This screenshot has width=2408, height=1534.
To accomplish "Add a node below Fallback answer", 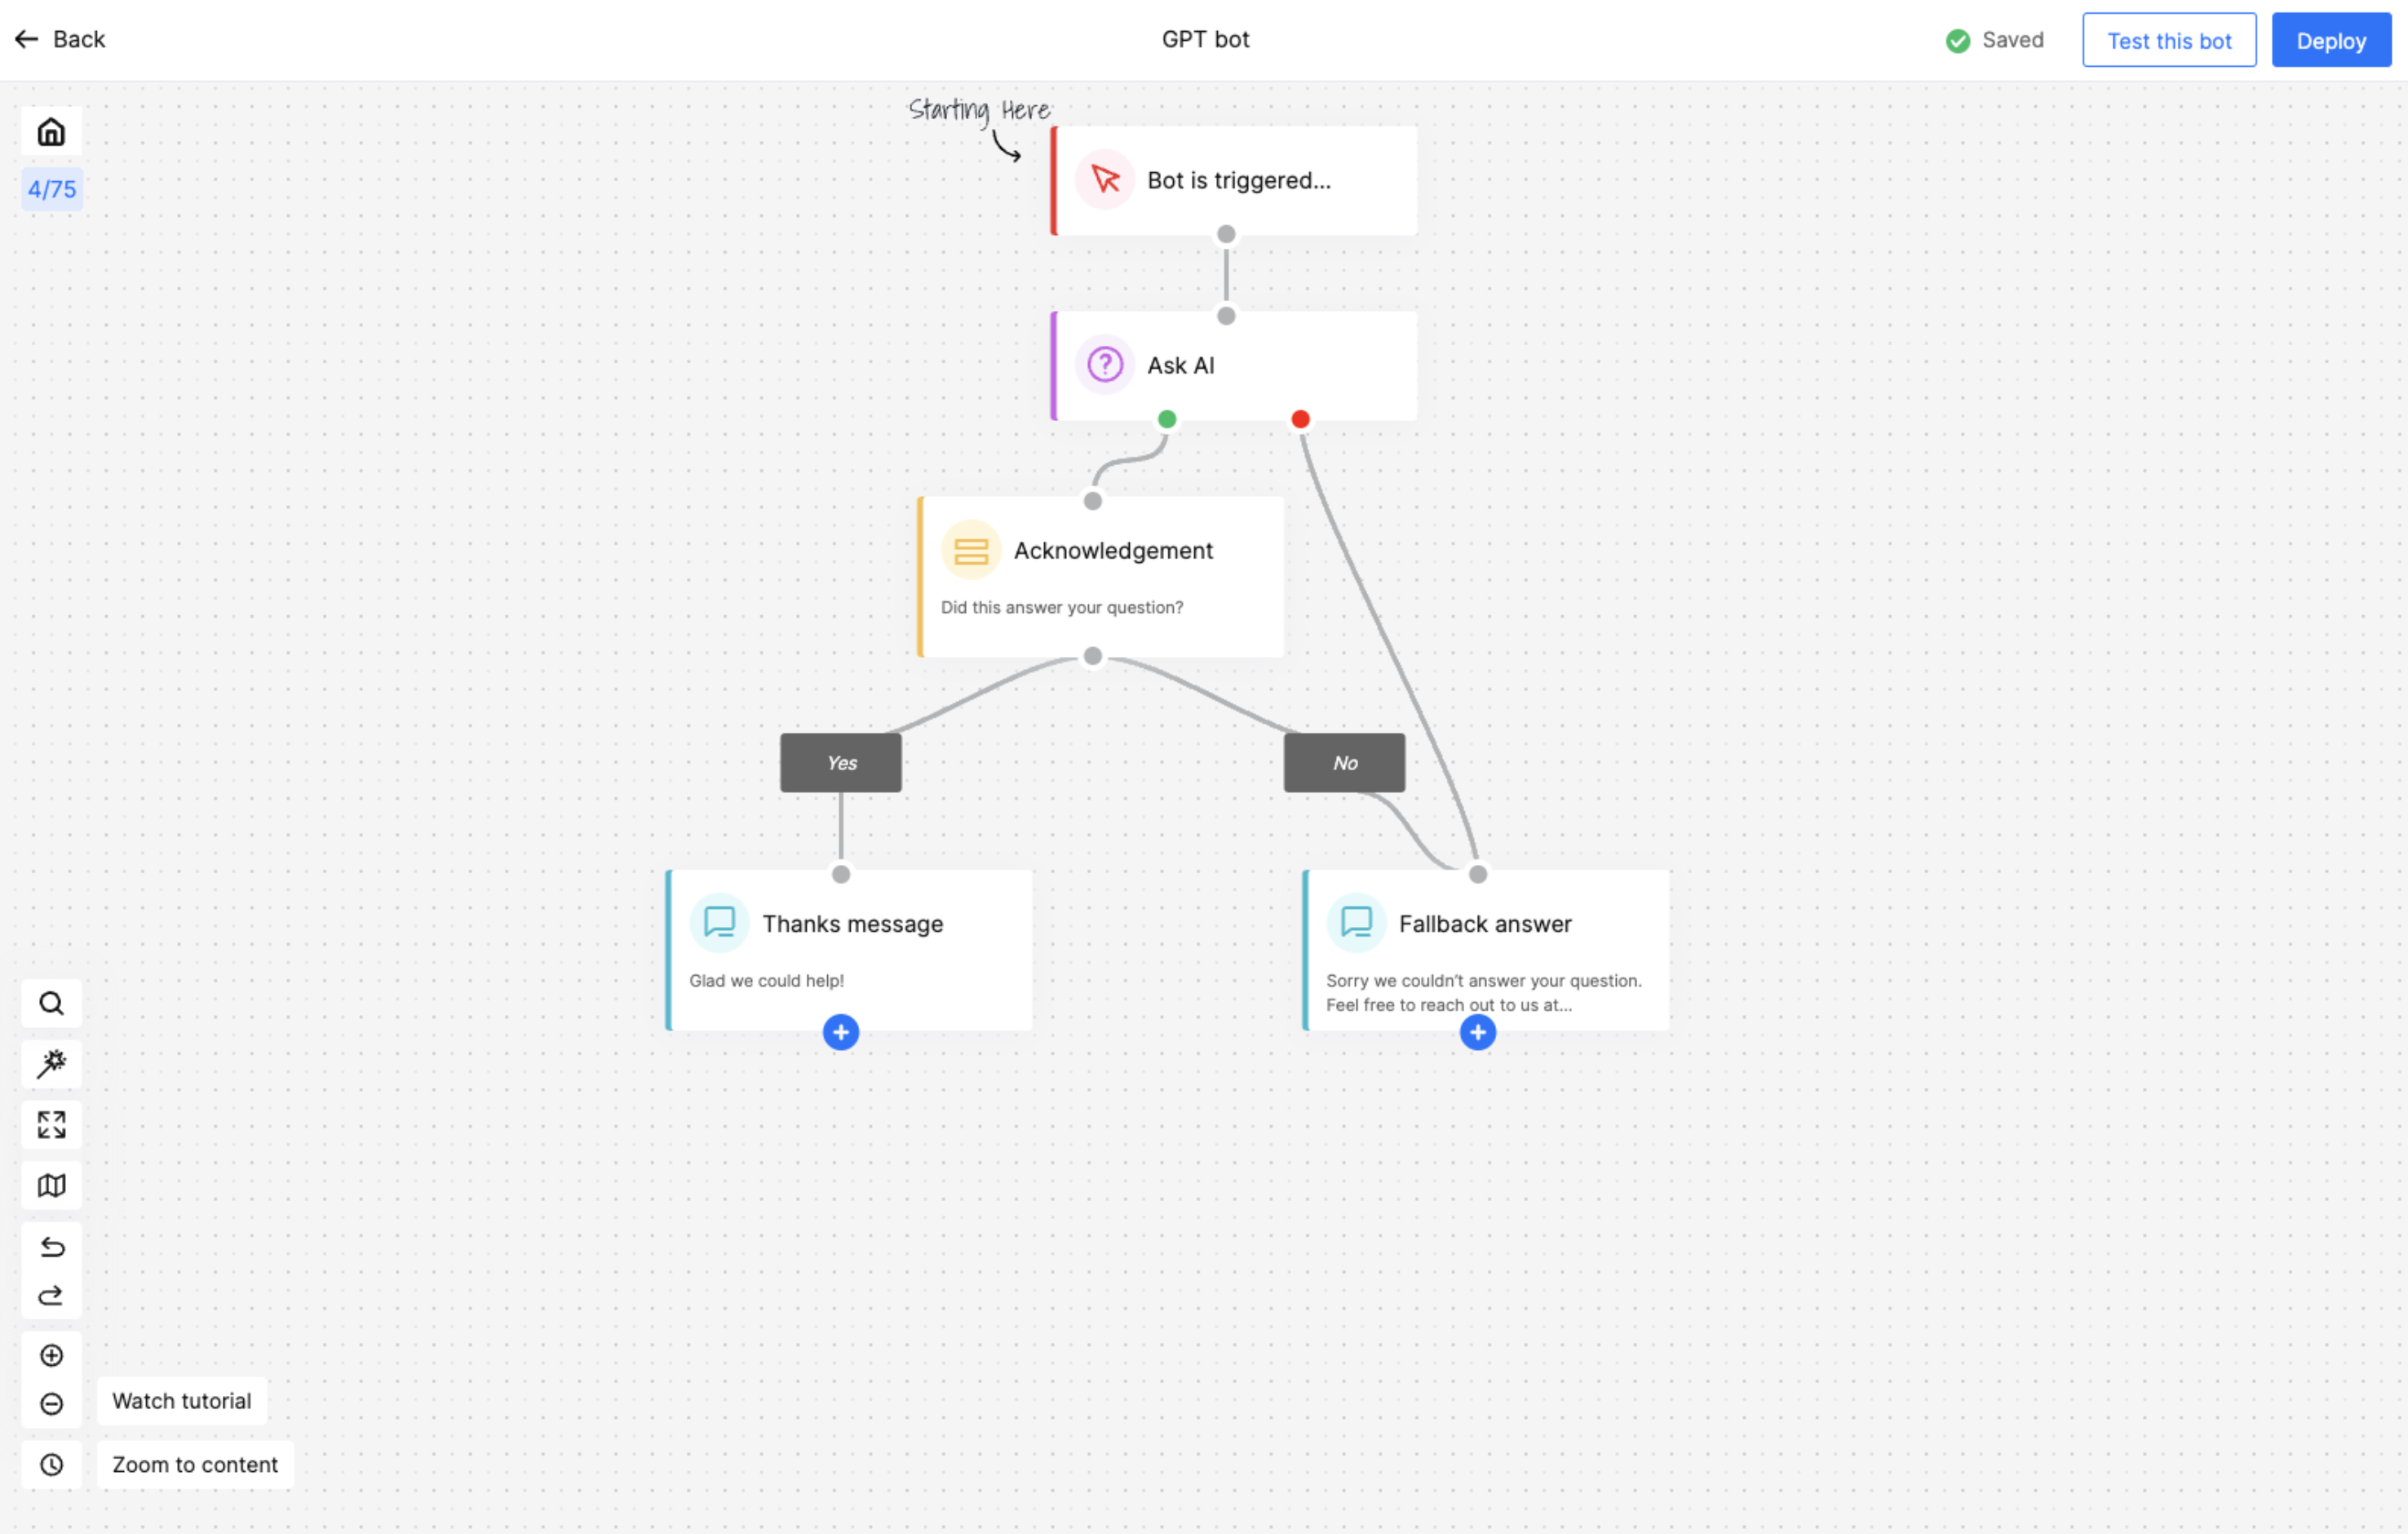I will pos(1477,1032).
